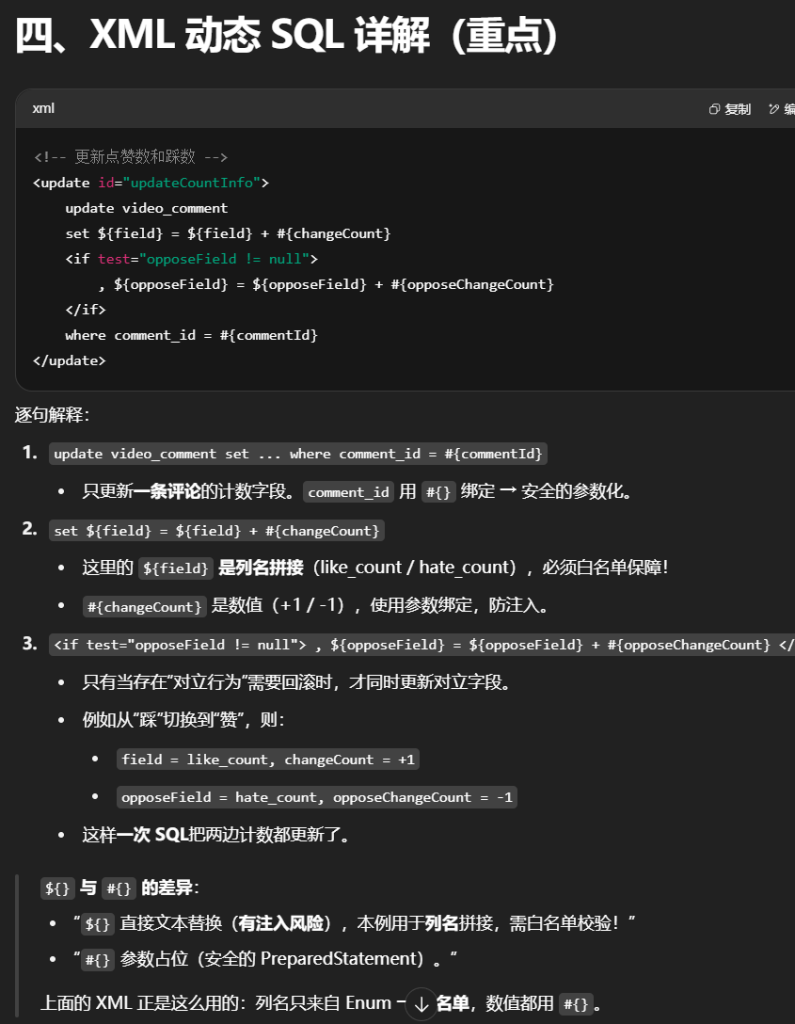
Task: Click the xml language label of code block
Action: [43, 108]
